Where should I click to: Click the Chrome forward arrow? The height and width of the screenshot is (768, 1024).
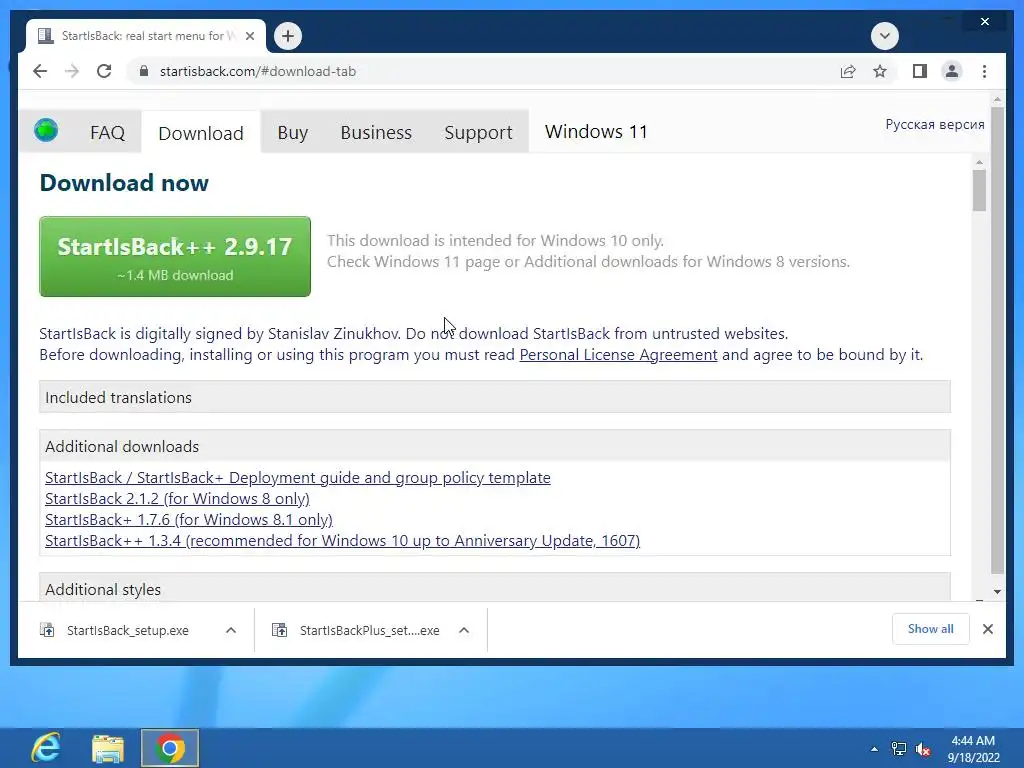pyautogui.click(x=72, y=71)
